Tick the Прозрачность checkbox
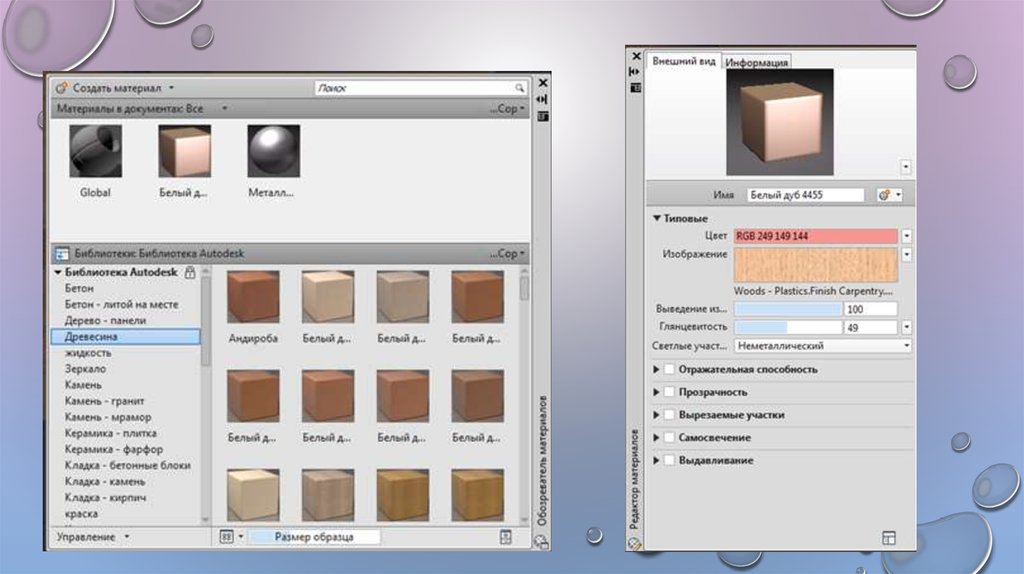The height and width of the screenshot is (574, 1024). click(x=669, y=392)
